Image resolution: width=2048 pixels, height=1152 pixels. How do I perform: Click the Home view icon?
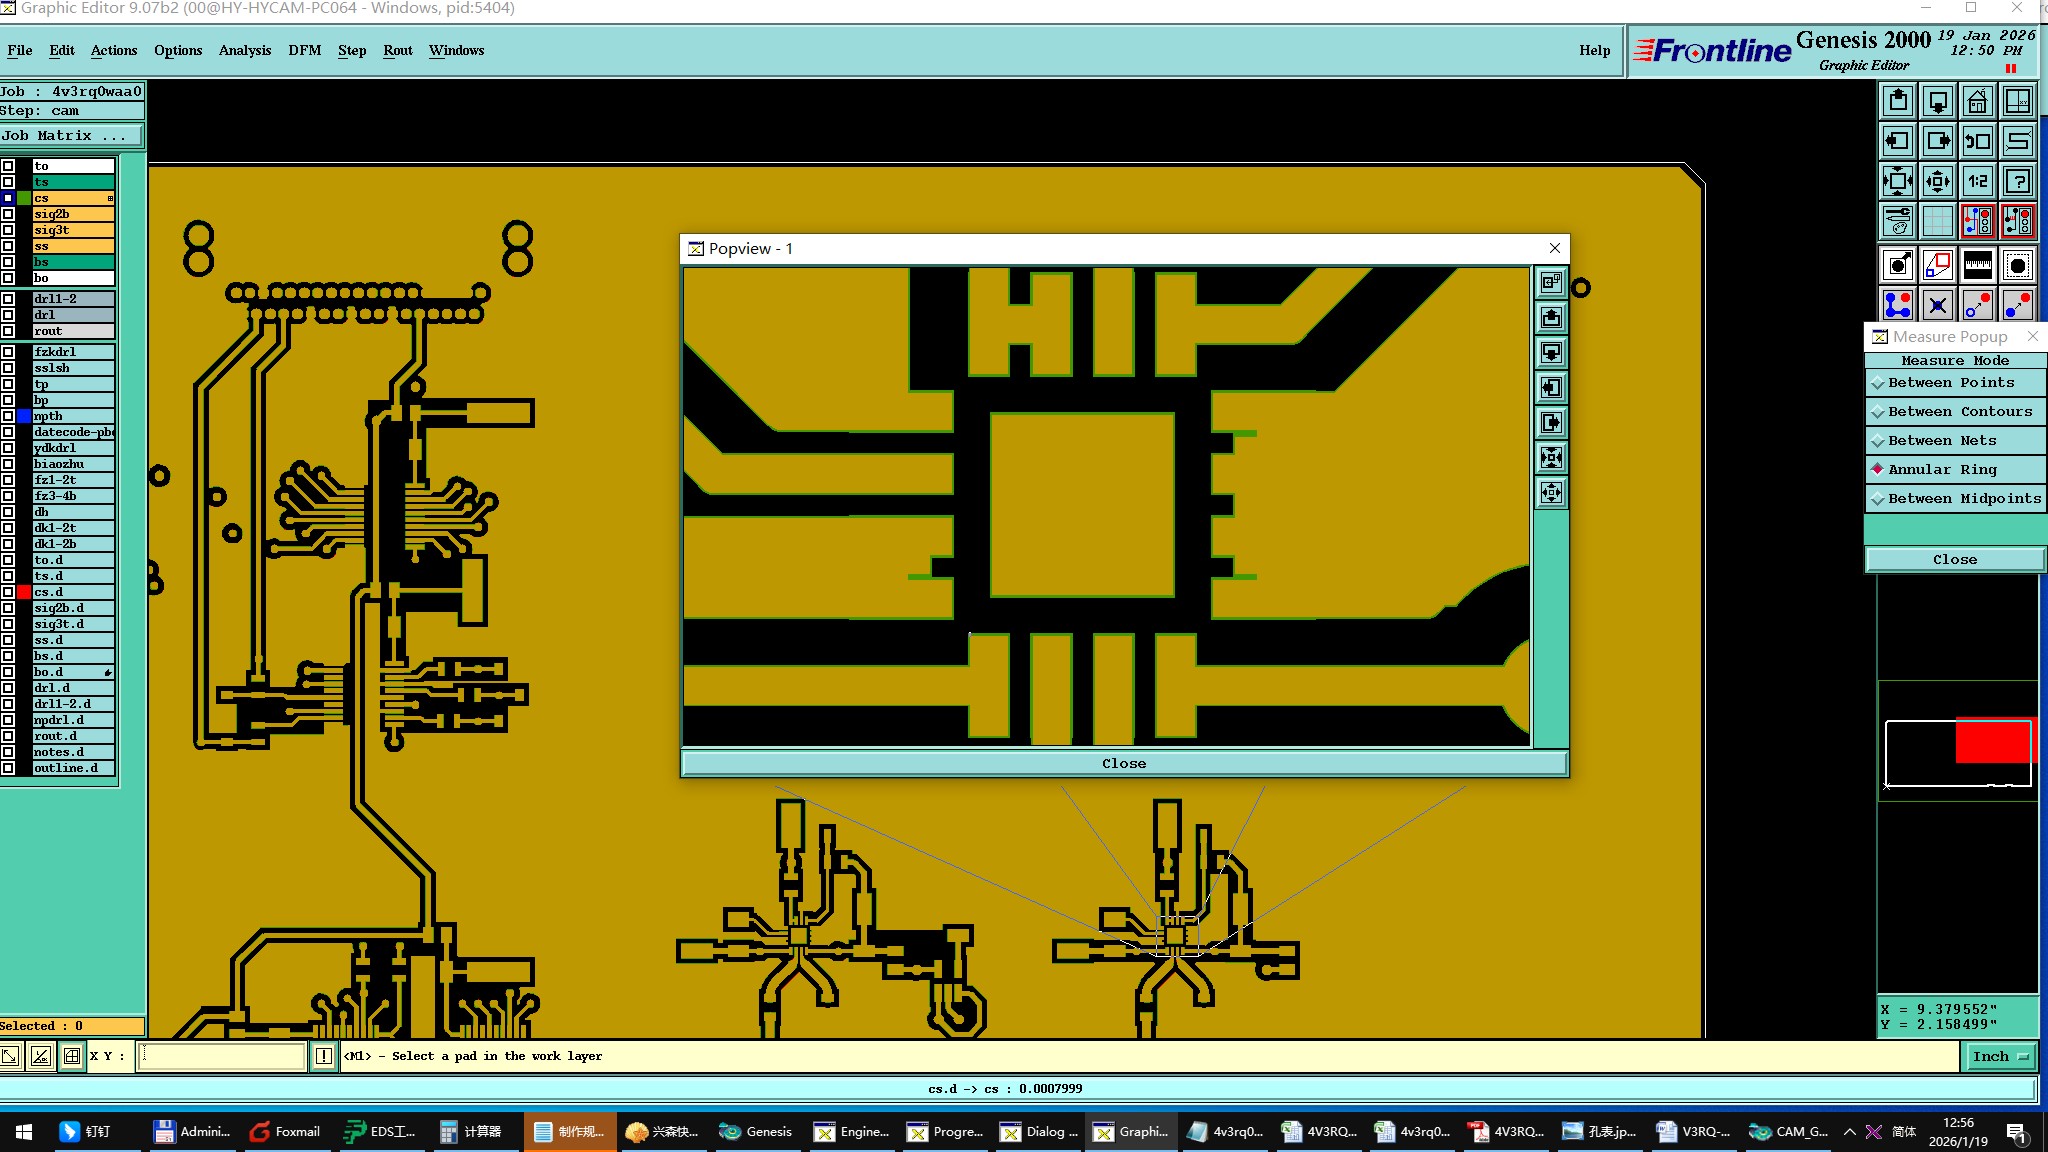pyautogui.click(x=1977, y=102)
